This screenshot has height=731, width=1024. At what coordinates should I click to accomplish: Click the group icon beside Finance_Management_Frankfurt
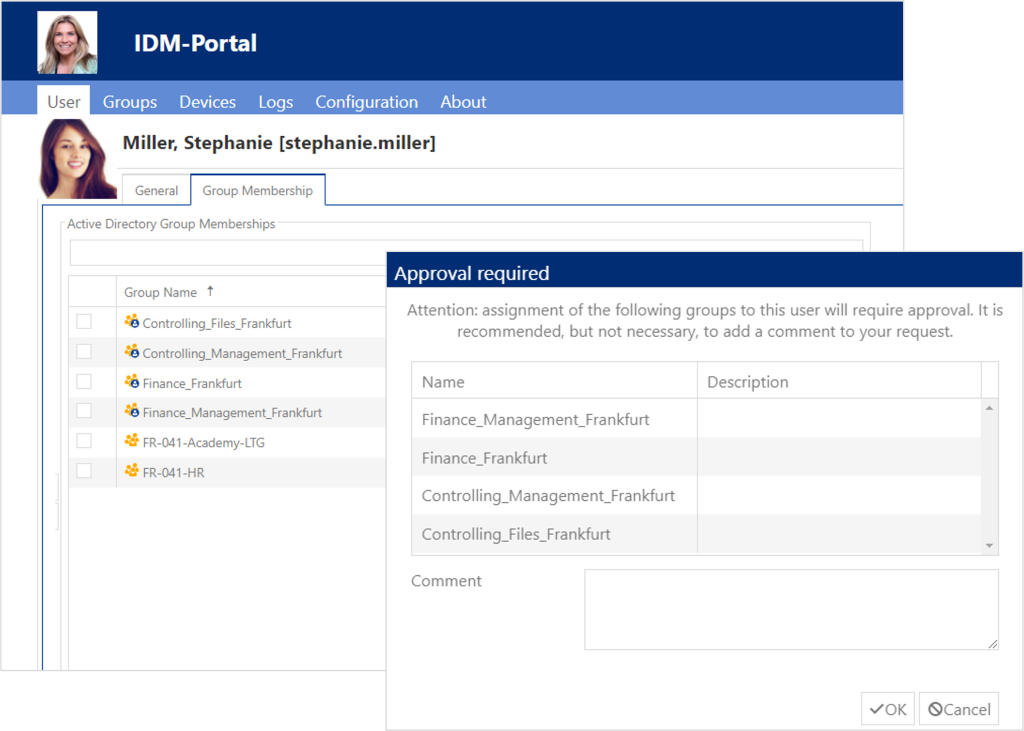[132, 411]
